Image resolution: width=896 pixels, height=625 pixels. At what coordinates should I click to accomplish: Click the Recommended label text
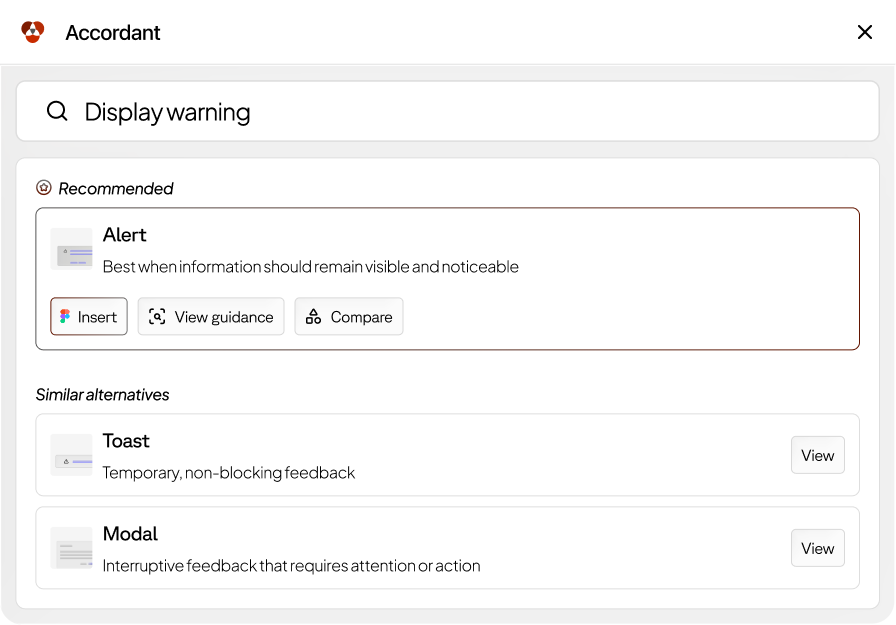click(116, 189)
